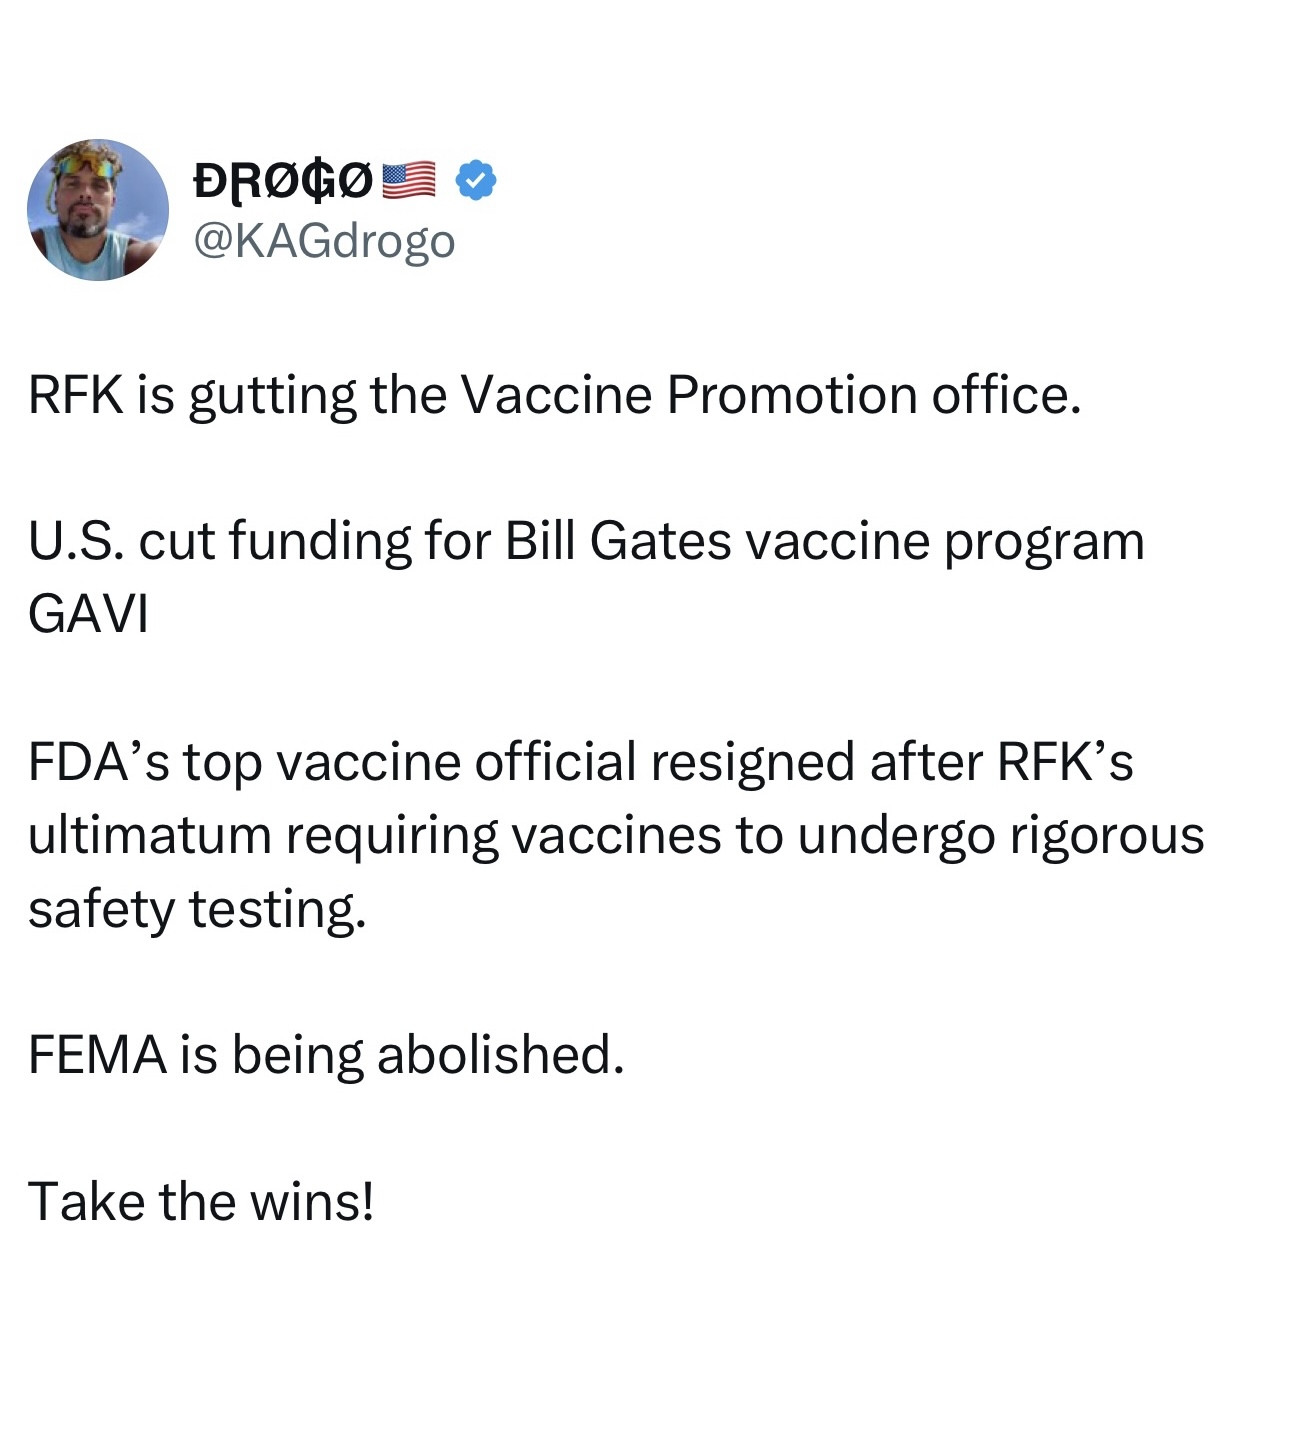Click the "Take the wins!" line
1290x1442 pixels.
pos(201,1201)
